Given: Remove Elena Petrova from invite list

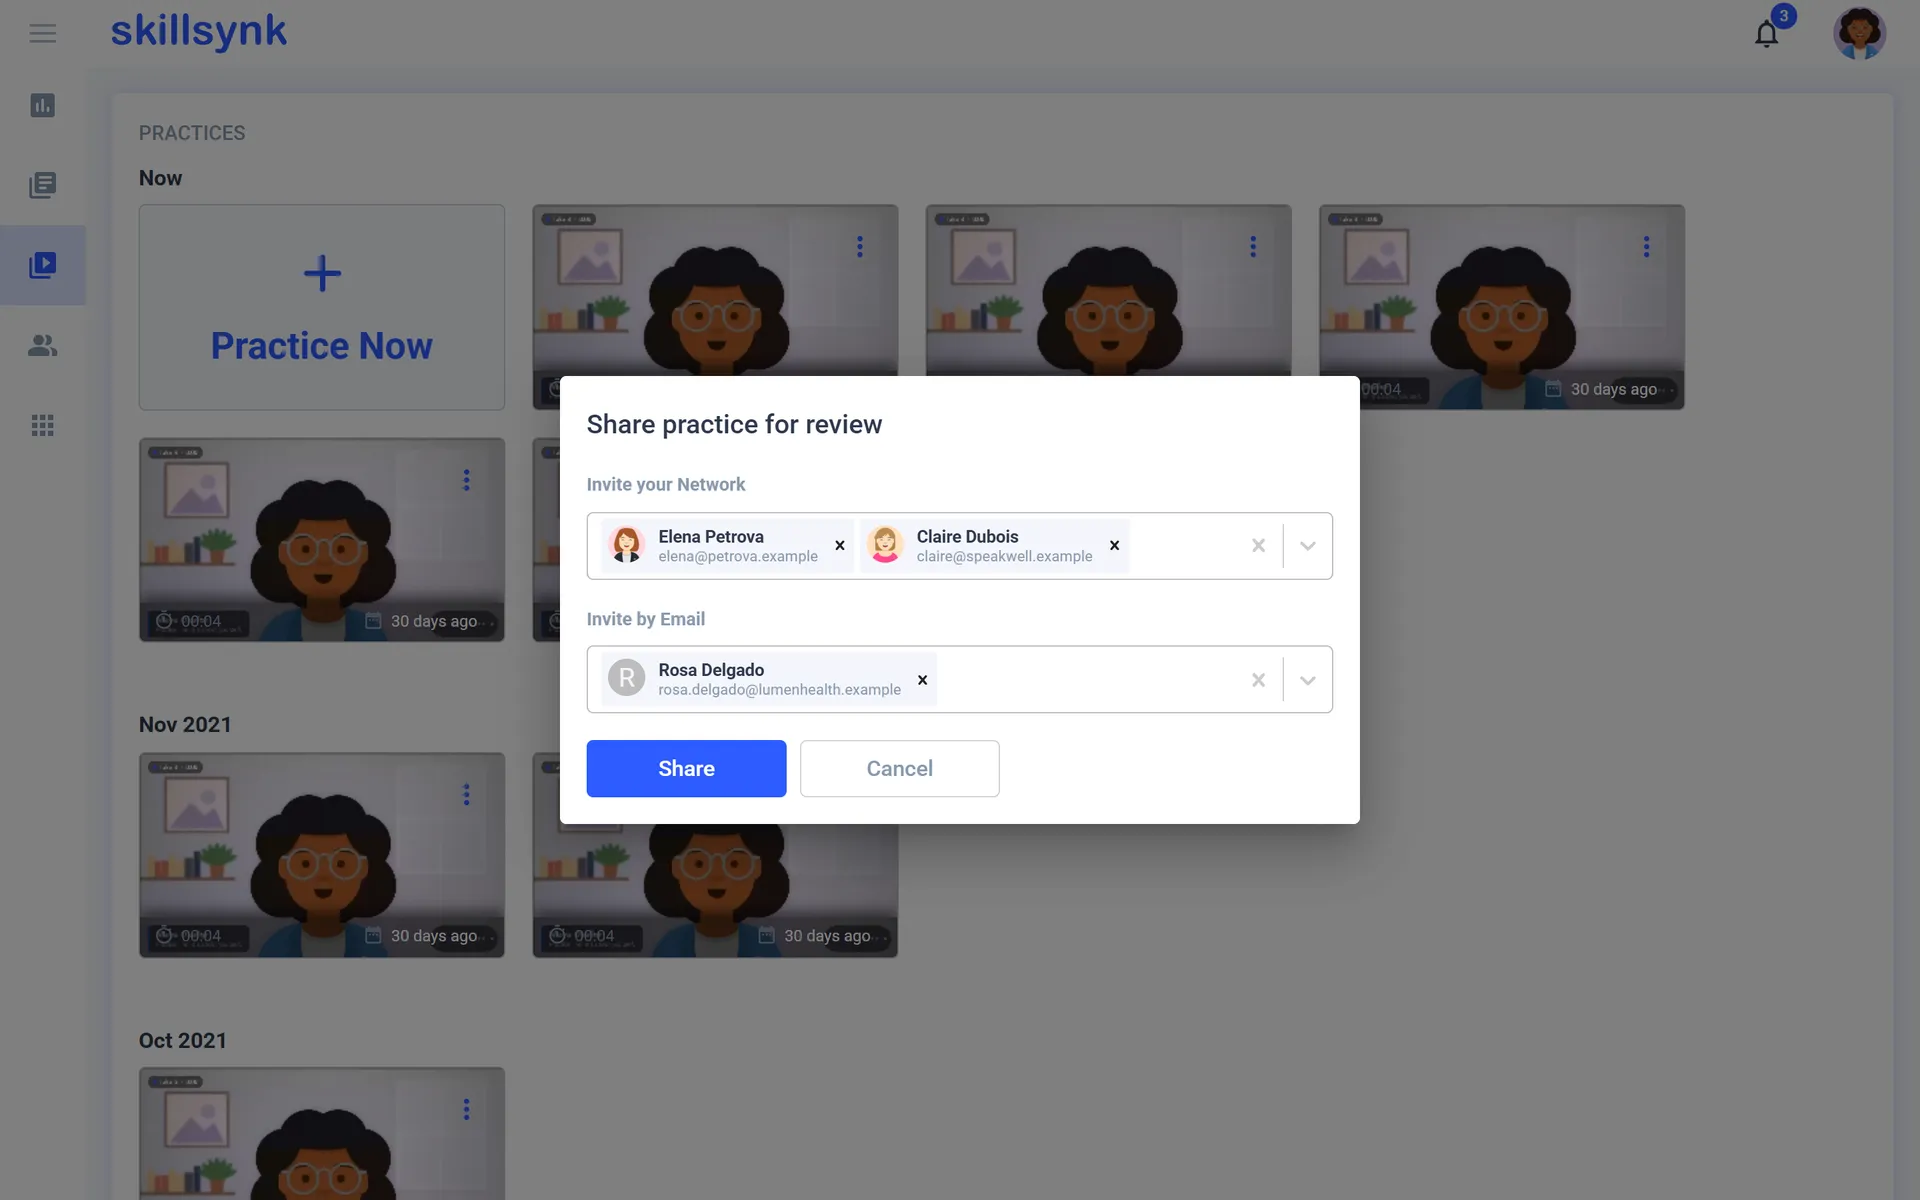Looking at the screenshot, I should coord(840,546).
